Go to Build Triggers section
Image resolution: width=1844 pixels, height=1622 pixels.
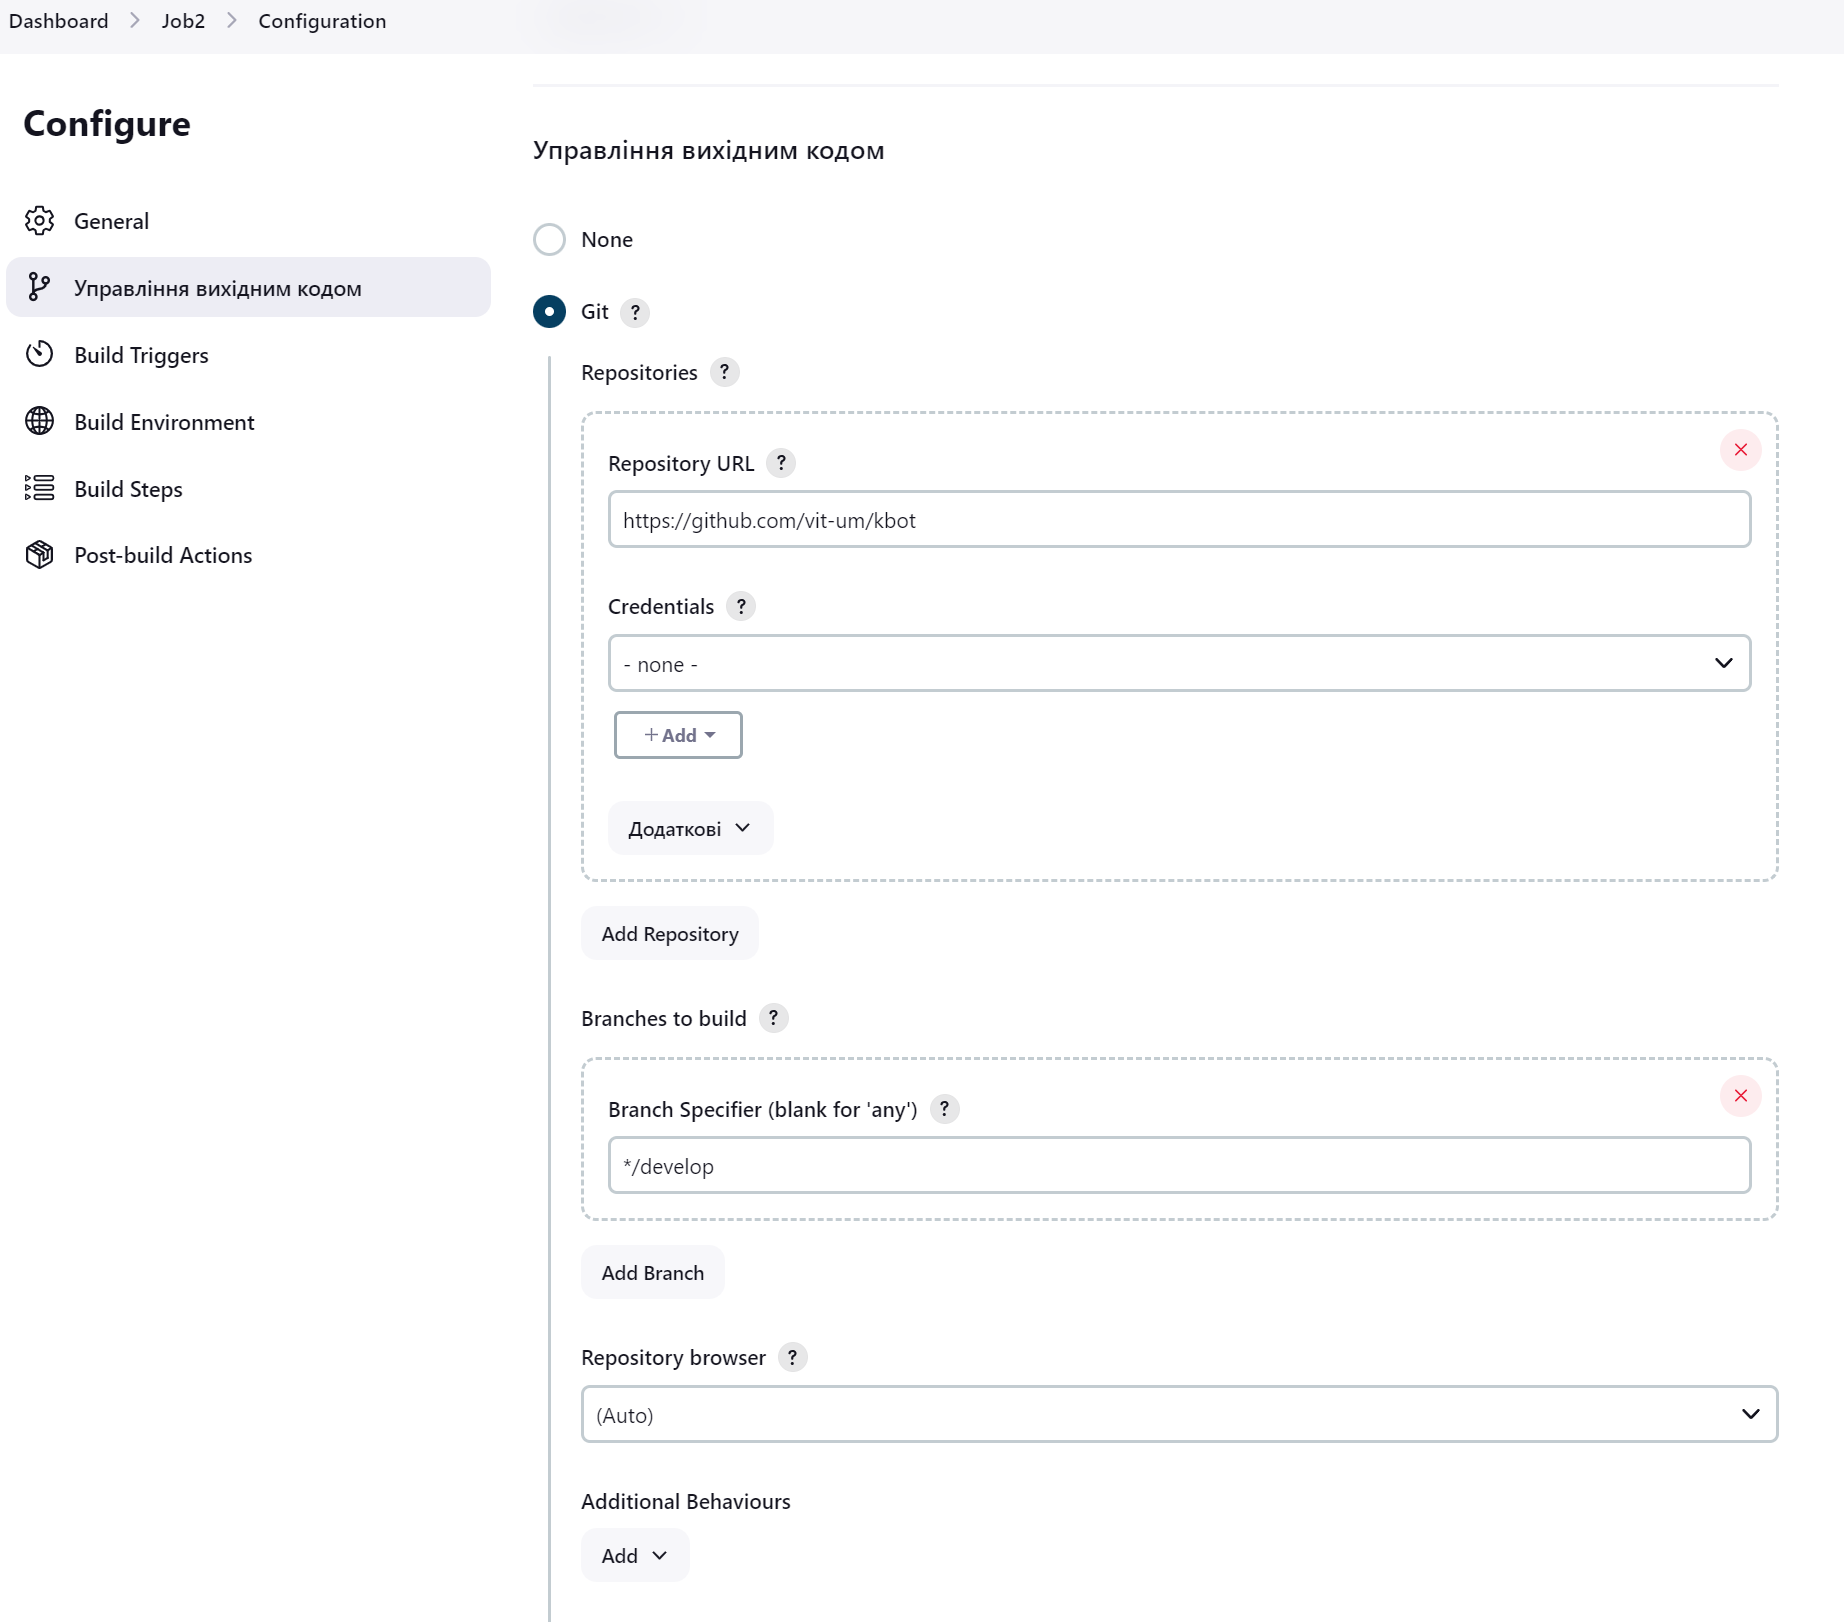point(248,355)
